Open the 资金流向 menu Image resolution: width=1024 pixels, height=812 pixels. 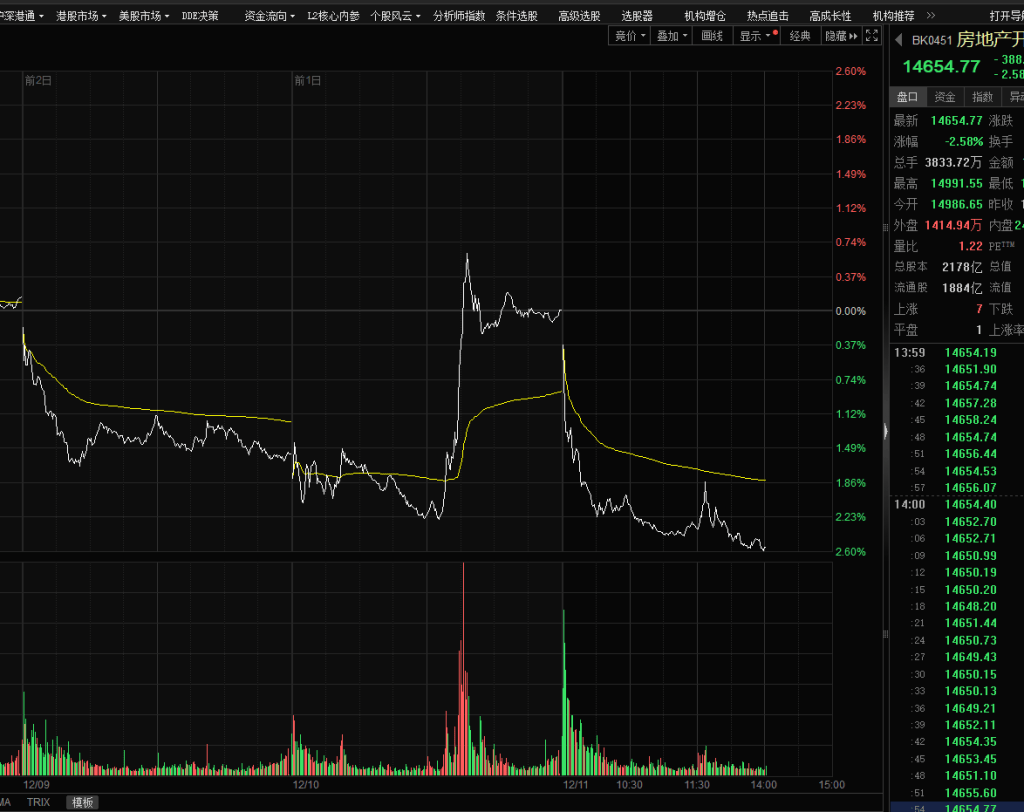pos(270,16)
